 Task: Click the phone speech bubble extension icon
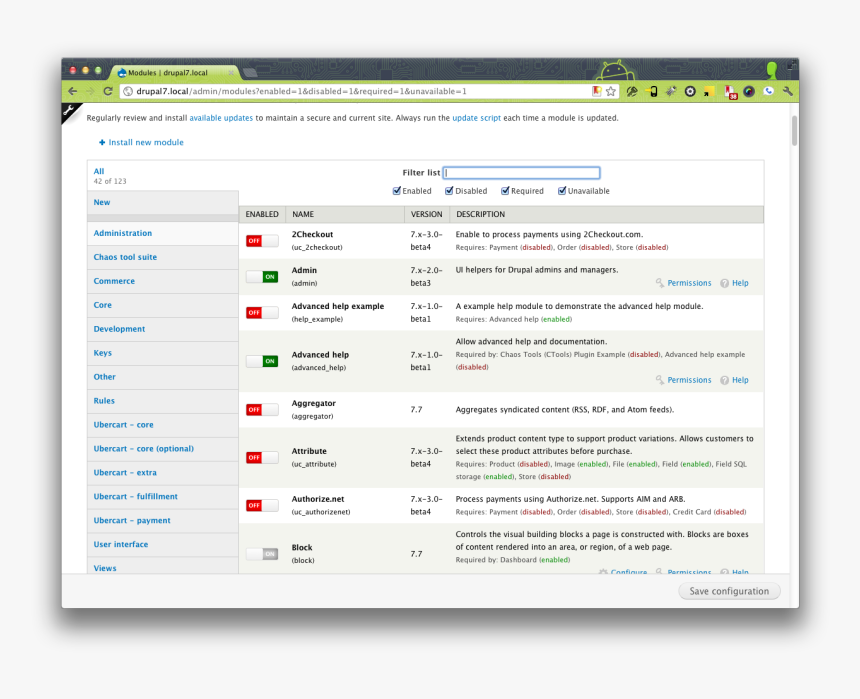click(768, 91)
